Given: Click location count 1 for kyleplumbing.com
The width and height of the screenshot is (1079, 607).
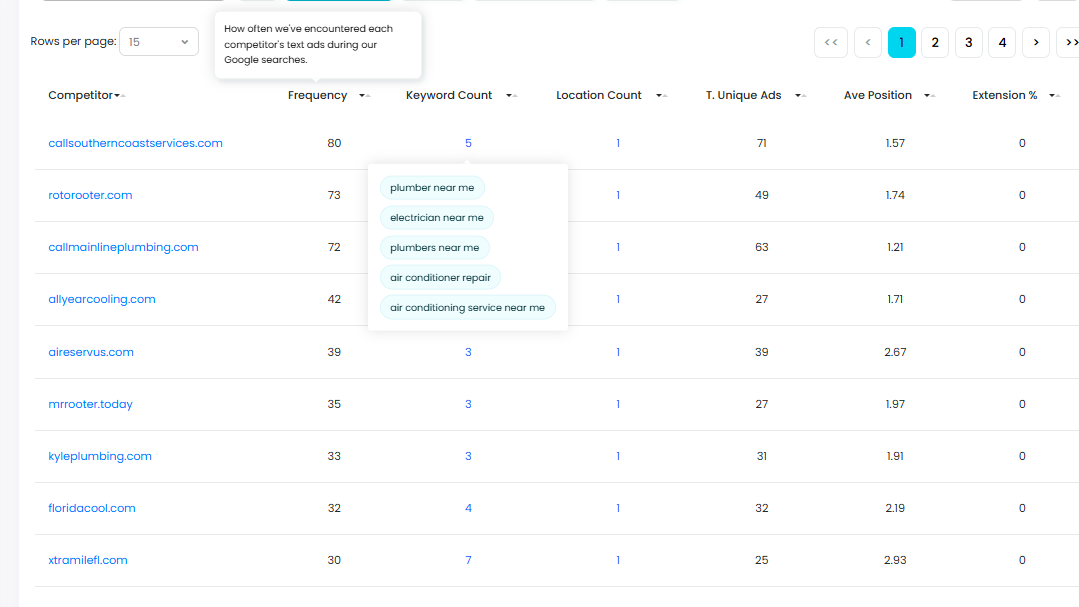Looking at the screenshot, I should (x=618, y=456).
